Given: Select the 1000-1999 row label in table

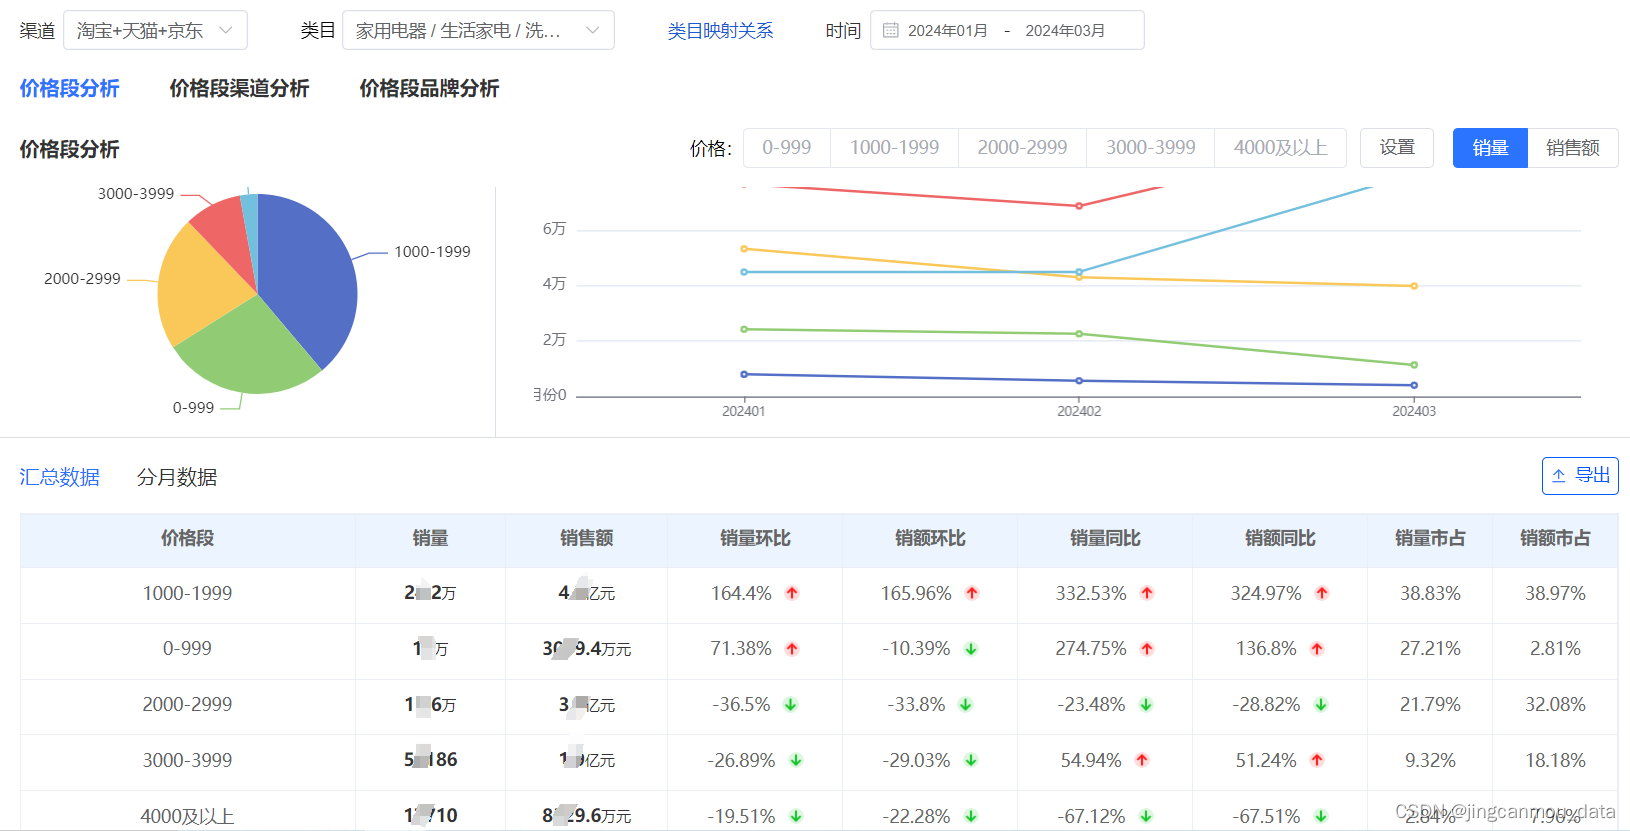Looking at the screenshot, I should pos(187,593).
